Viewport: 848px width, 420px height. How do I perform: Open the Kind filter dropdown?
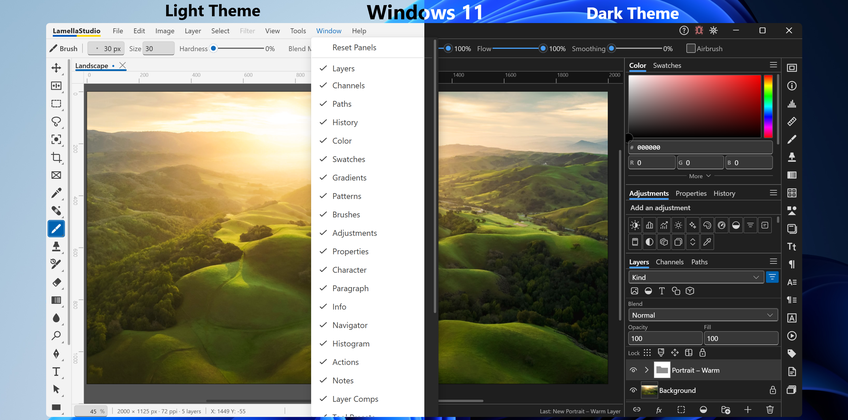[x=696, y=277]
